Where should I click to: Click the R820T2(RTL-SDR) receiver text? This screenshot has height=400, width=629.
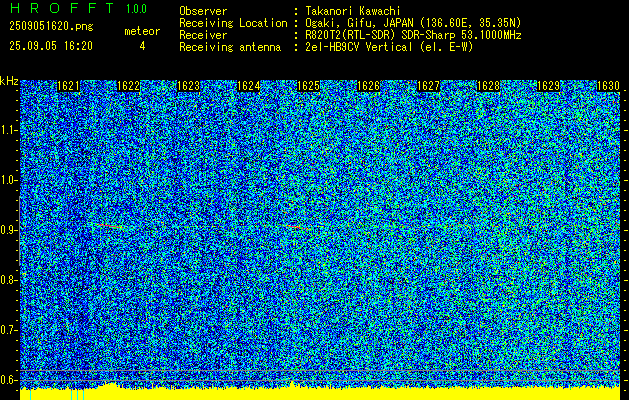pyautogui.click(x=413, y=35)
